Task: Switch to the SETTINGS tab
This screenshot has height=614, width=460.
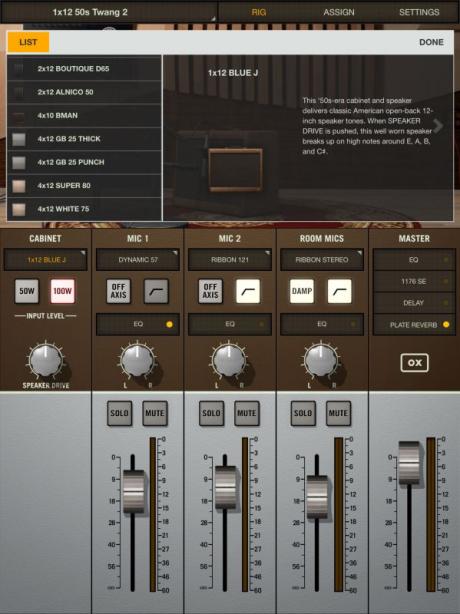Action: click(x=419, y=12)
